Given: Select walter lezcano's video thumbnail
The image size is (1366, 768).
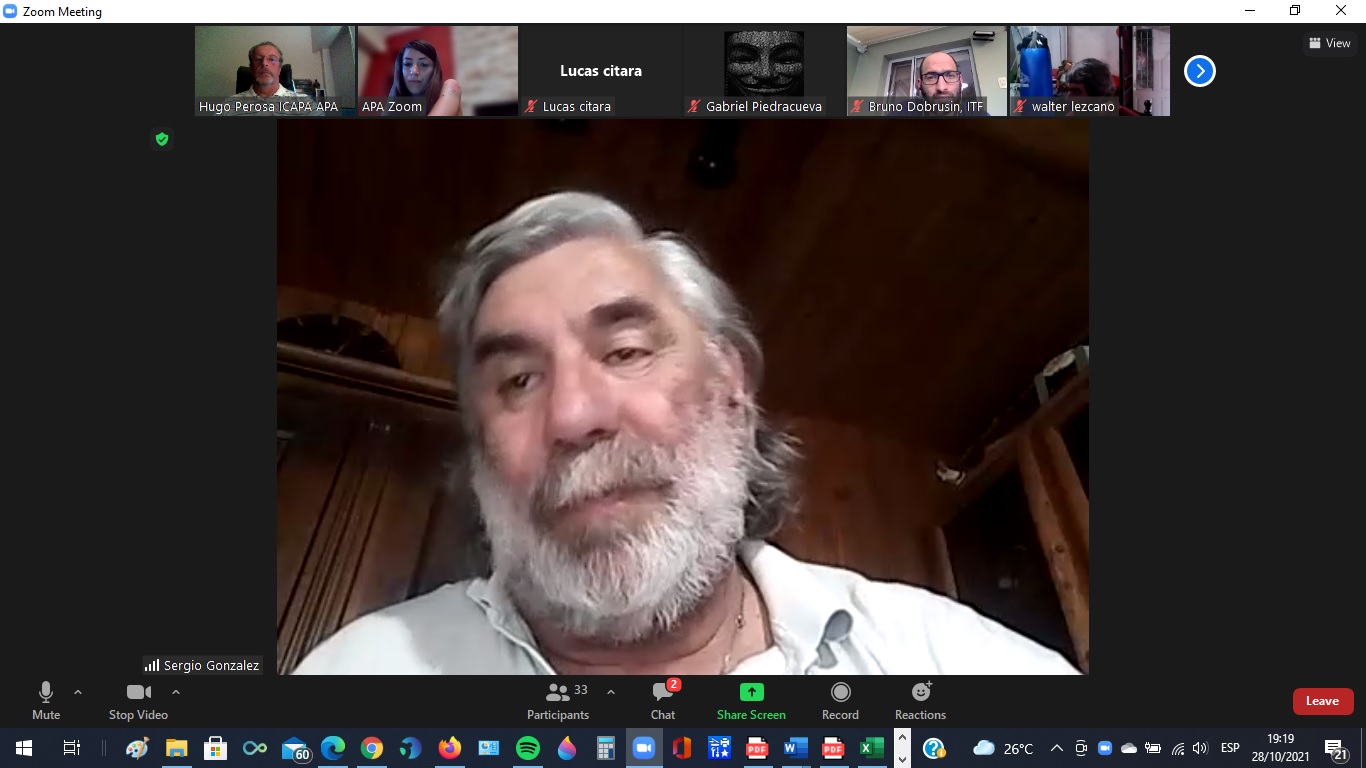Looking at the screenshot, I should coord(1090,71).
